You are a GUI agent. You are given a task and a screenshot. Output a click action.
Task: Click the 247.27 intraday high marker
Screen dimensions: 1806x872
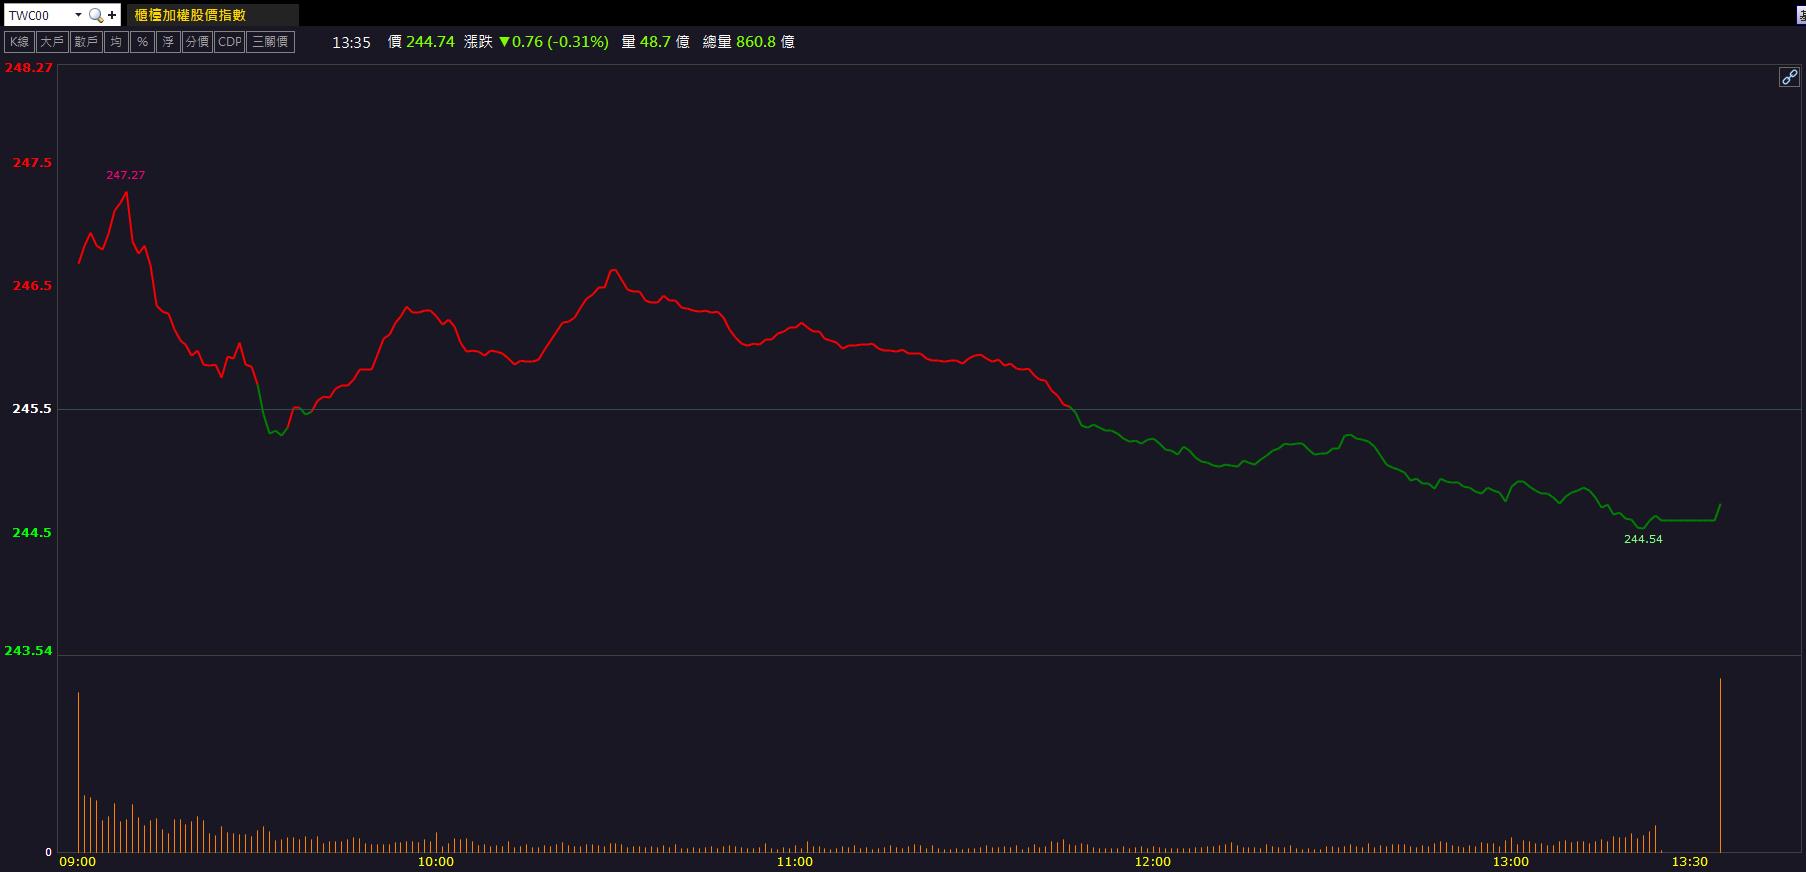pos(126,175)
